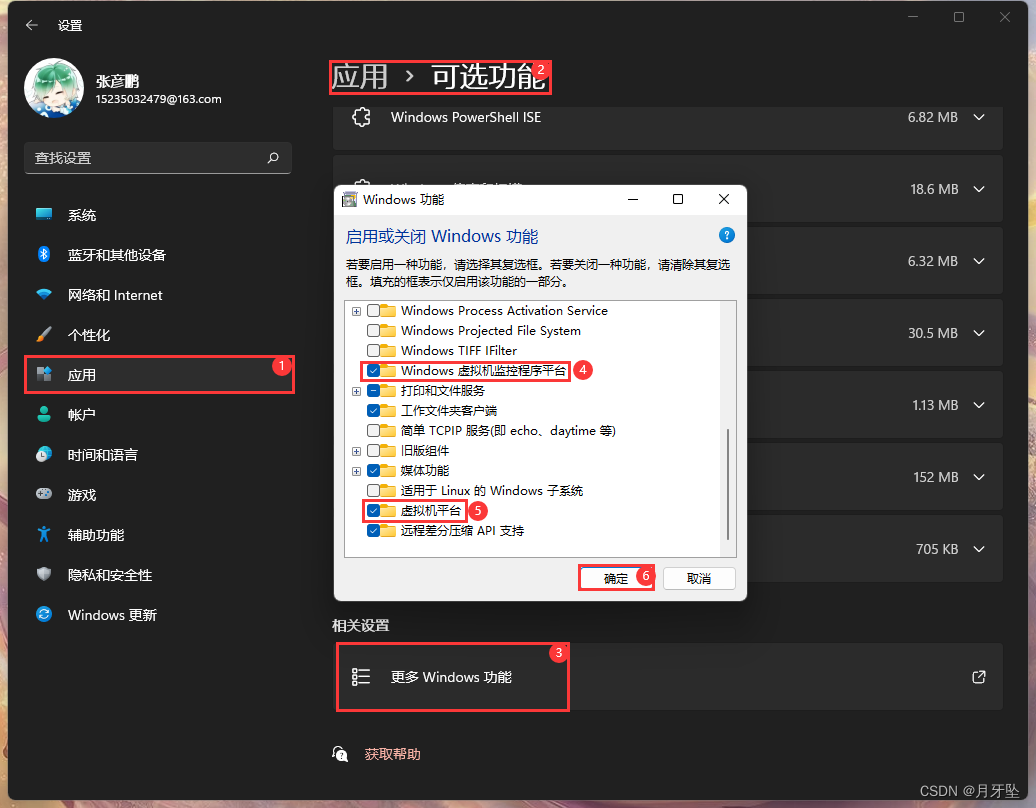Image resolution: width=1036 pixels, height=808 pixels.
Task: Click the 获取帮助 link
Action: point(392,754)
